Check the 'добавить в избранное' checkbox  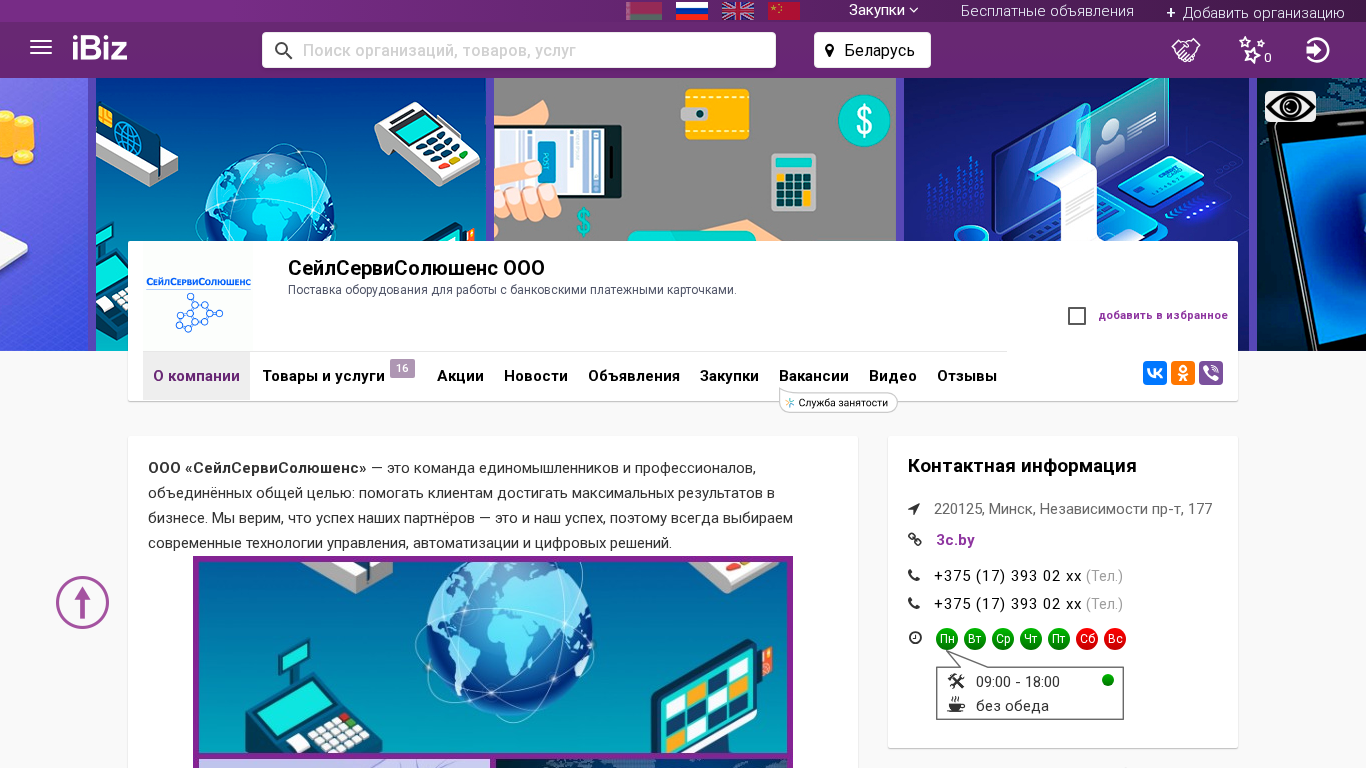coord(1077,316)
